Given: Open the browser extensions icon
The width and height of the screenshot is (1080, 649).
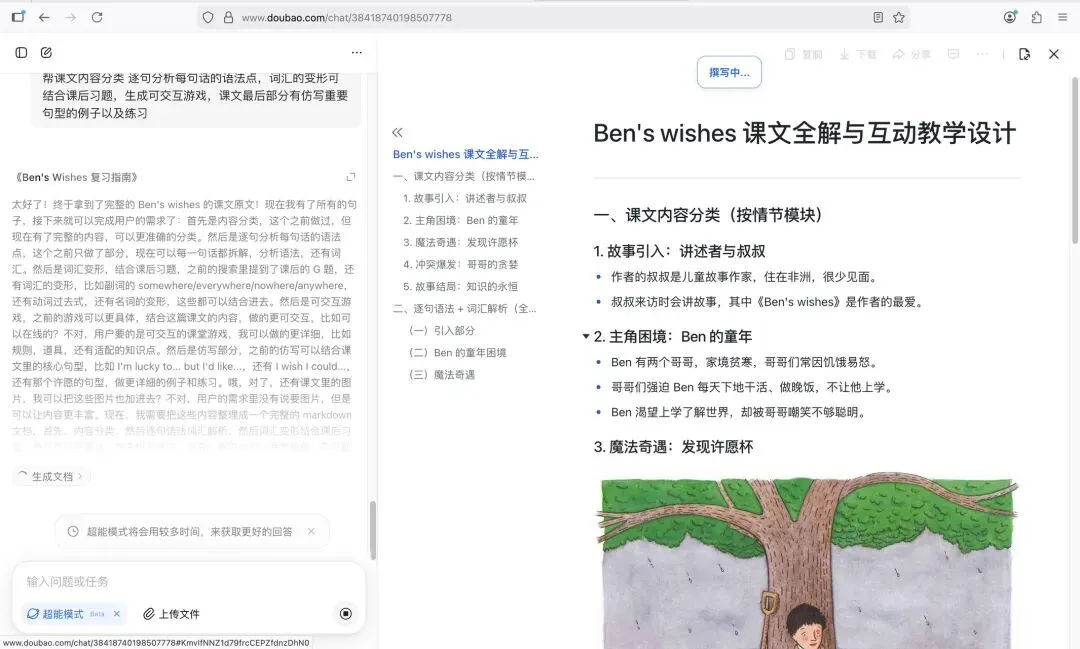Looking at the screenshot, I should [x=1037, y=17].
